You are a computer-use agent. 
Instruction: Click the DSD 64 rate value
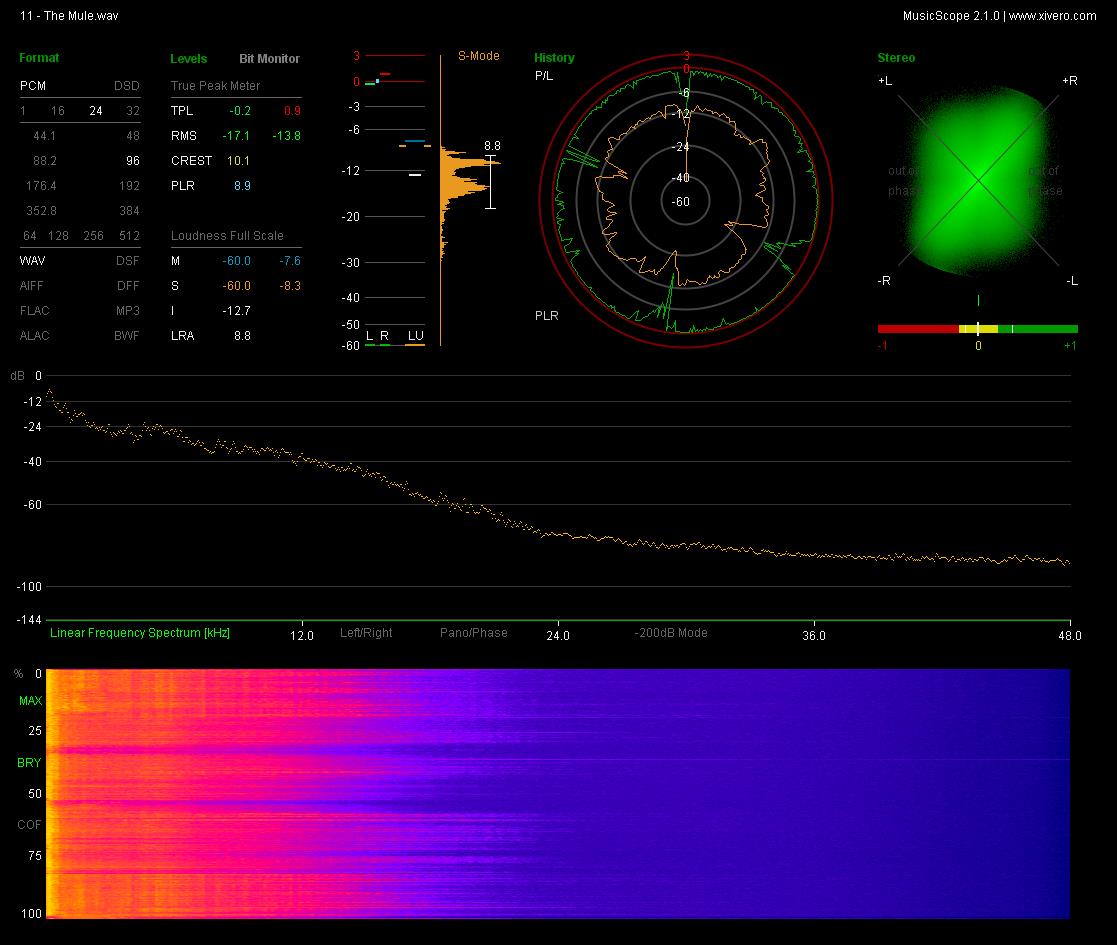(29, 235)
